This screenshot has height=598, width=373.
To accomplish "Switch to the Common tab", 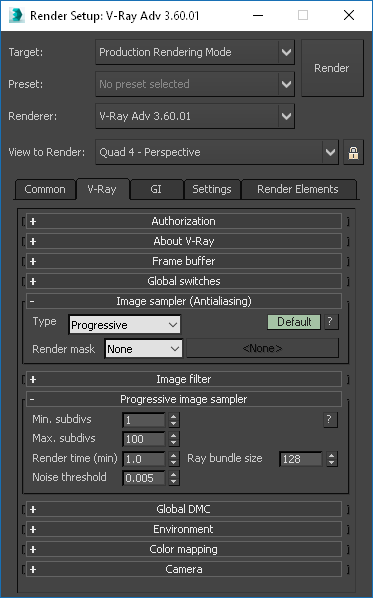I will pos(45,189).
